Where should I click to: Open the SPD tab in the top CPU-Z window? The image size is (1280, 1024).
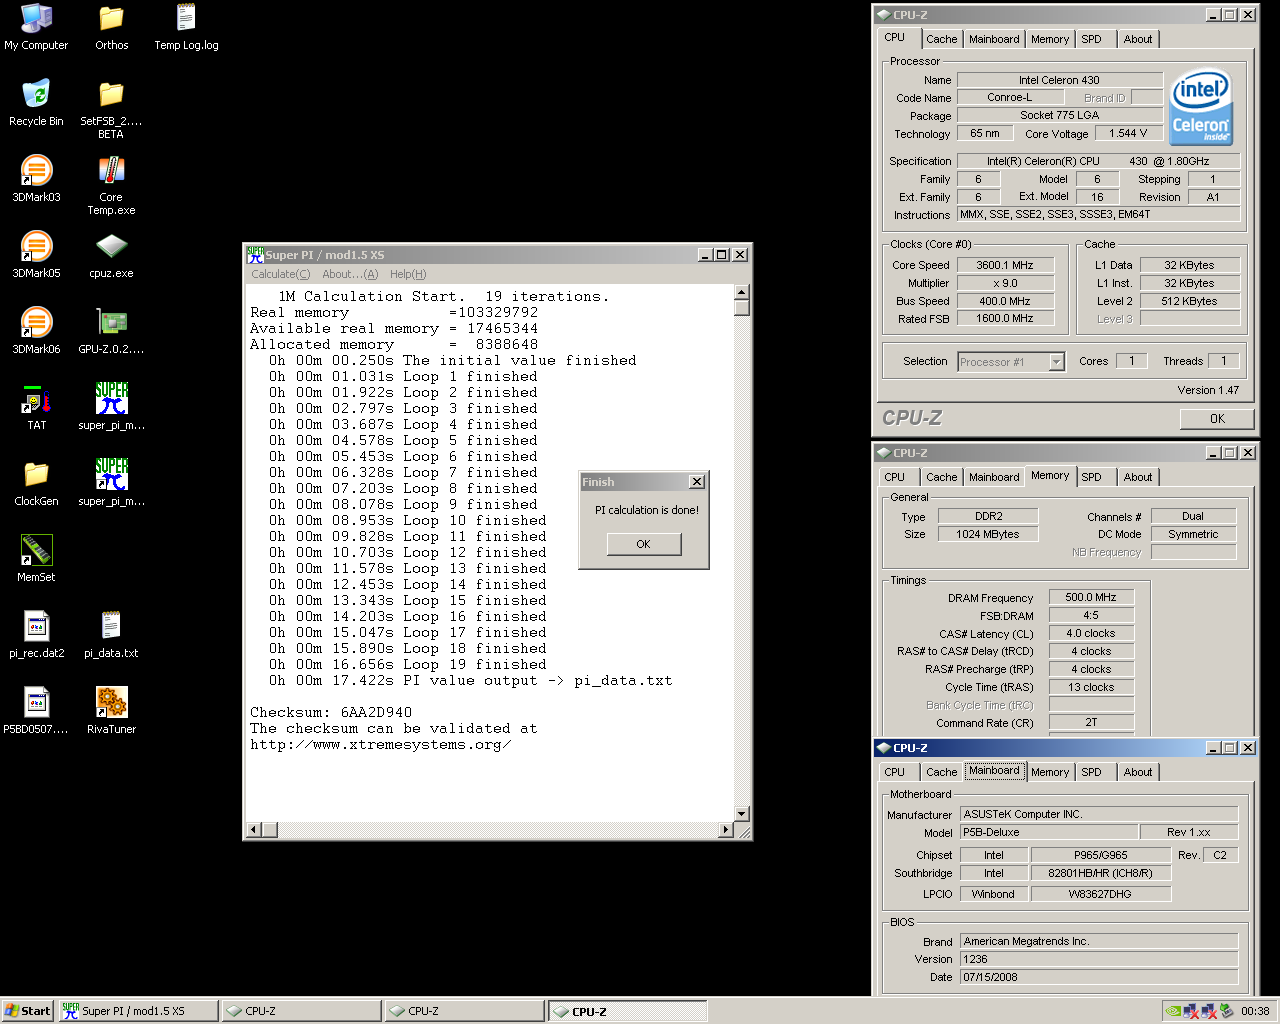[1091, 39]
